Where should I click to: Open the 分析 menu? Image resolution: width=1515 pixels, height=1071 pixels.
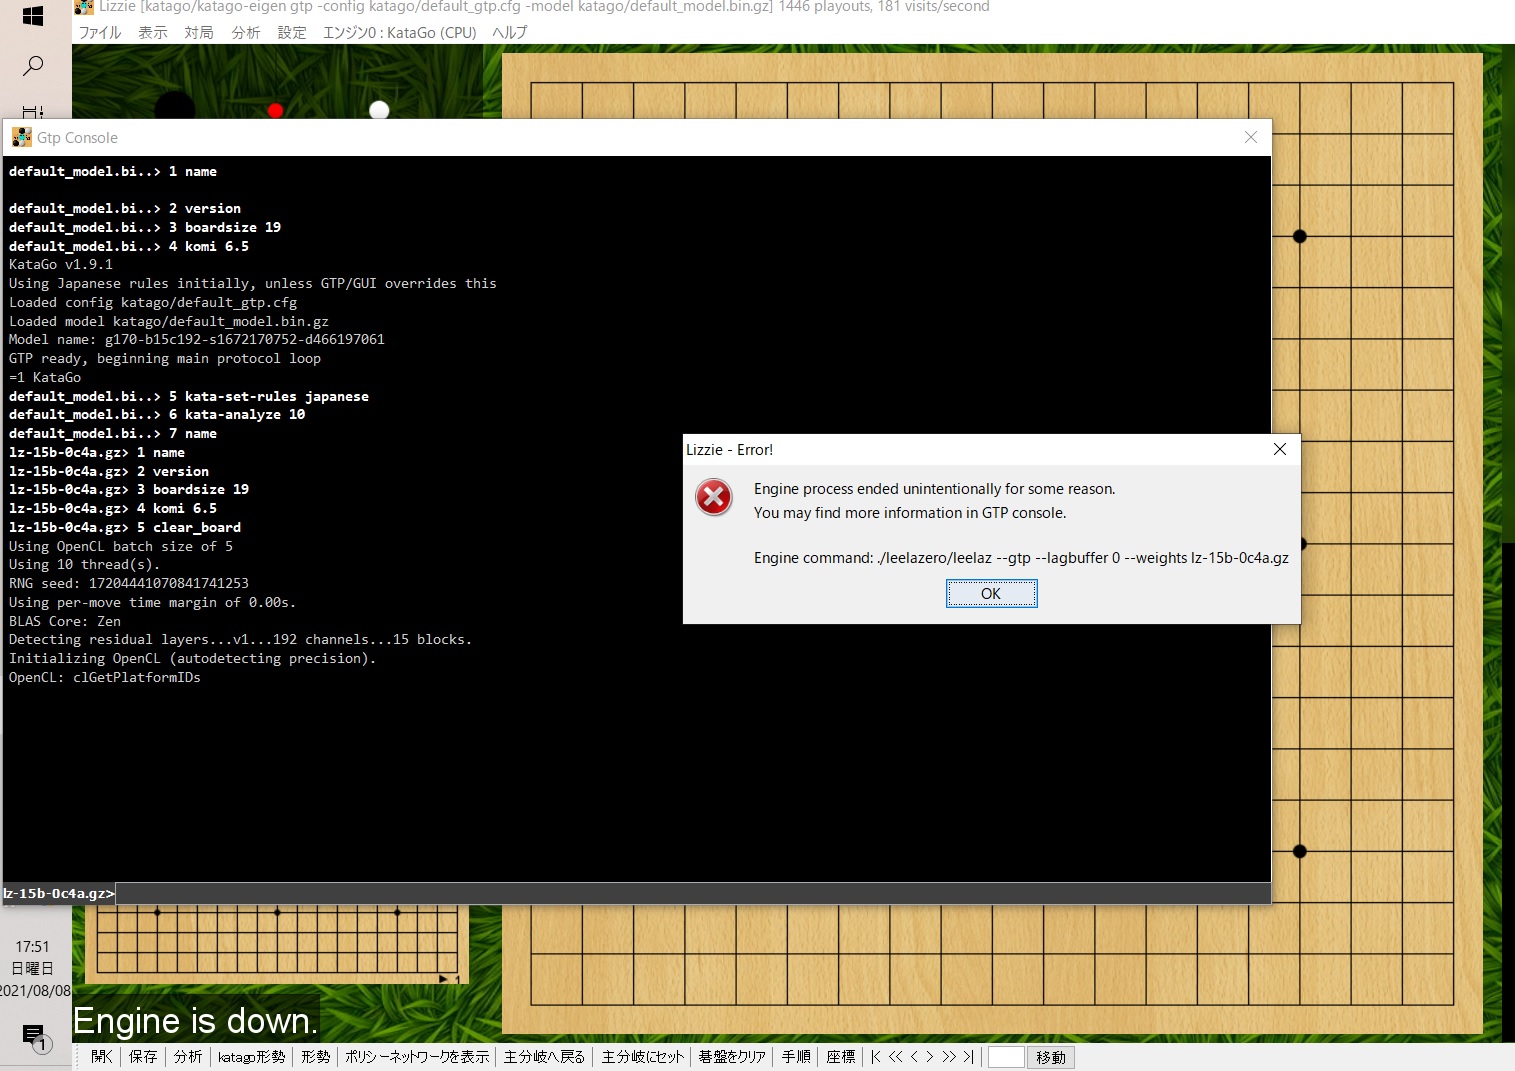click(x=246, y=32)
